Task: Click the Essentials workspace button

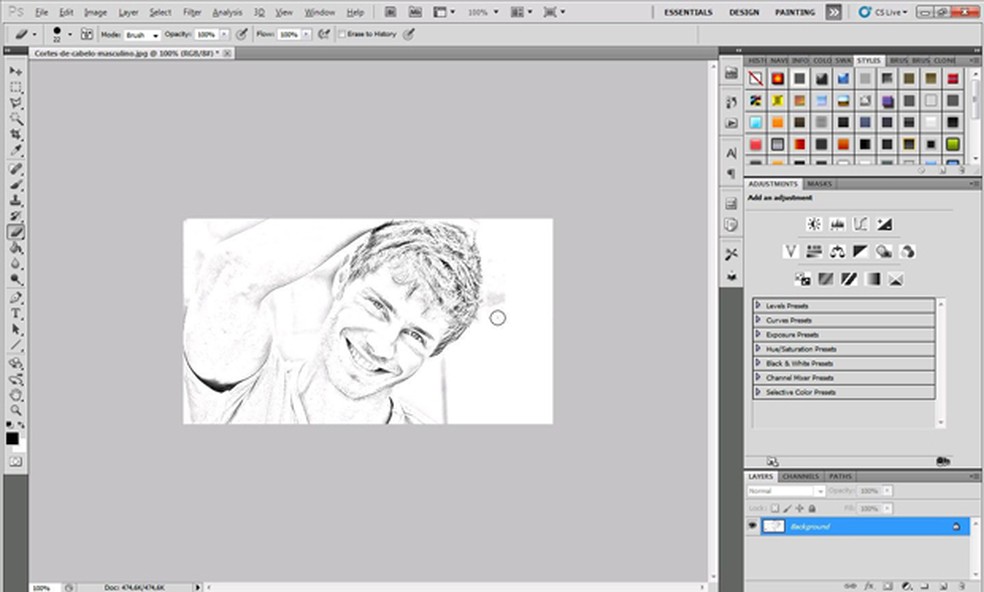Action: pyautogui.click(x=688, y=12)
